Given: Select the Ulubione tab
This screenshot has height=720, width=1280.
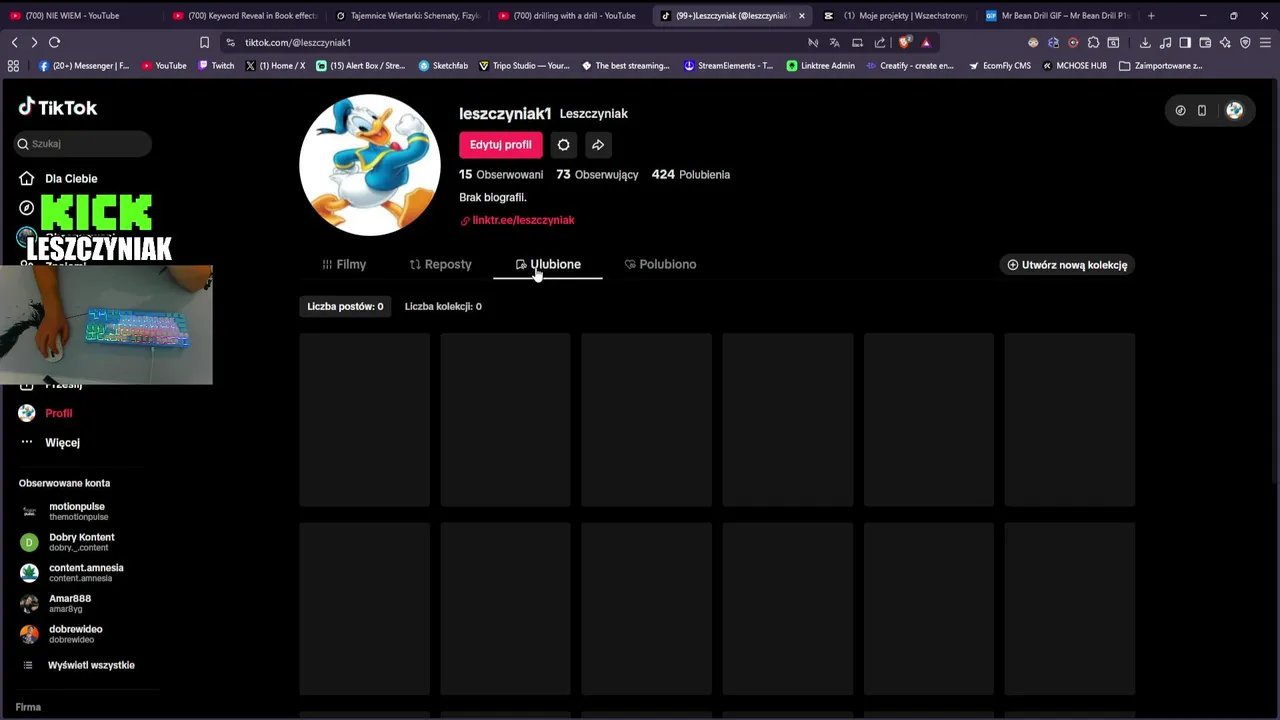Looking at the screenshot, I should click(x=548, y=264).
